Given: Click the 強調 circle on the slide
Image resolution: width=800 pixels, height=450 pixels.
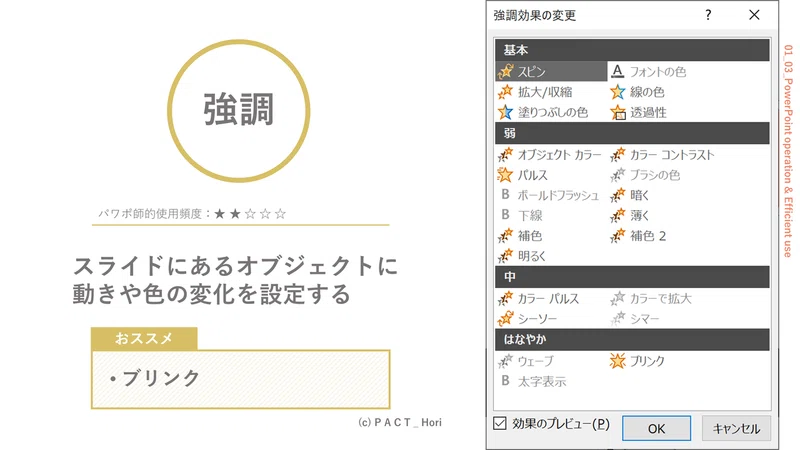Looking at the screenshot, I should [x=239, y=111].
